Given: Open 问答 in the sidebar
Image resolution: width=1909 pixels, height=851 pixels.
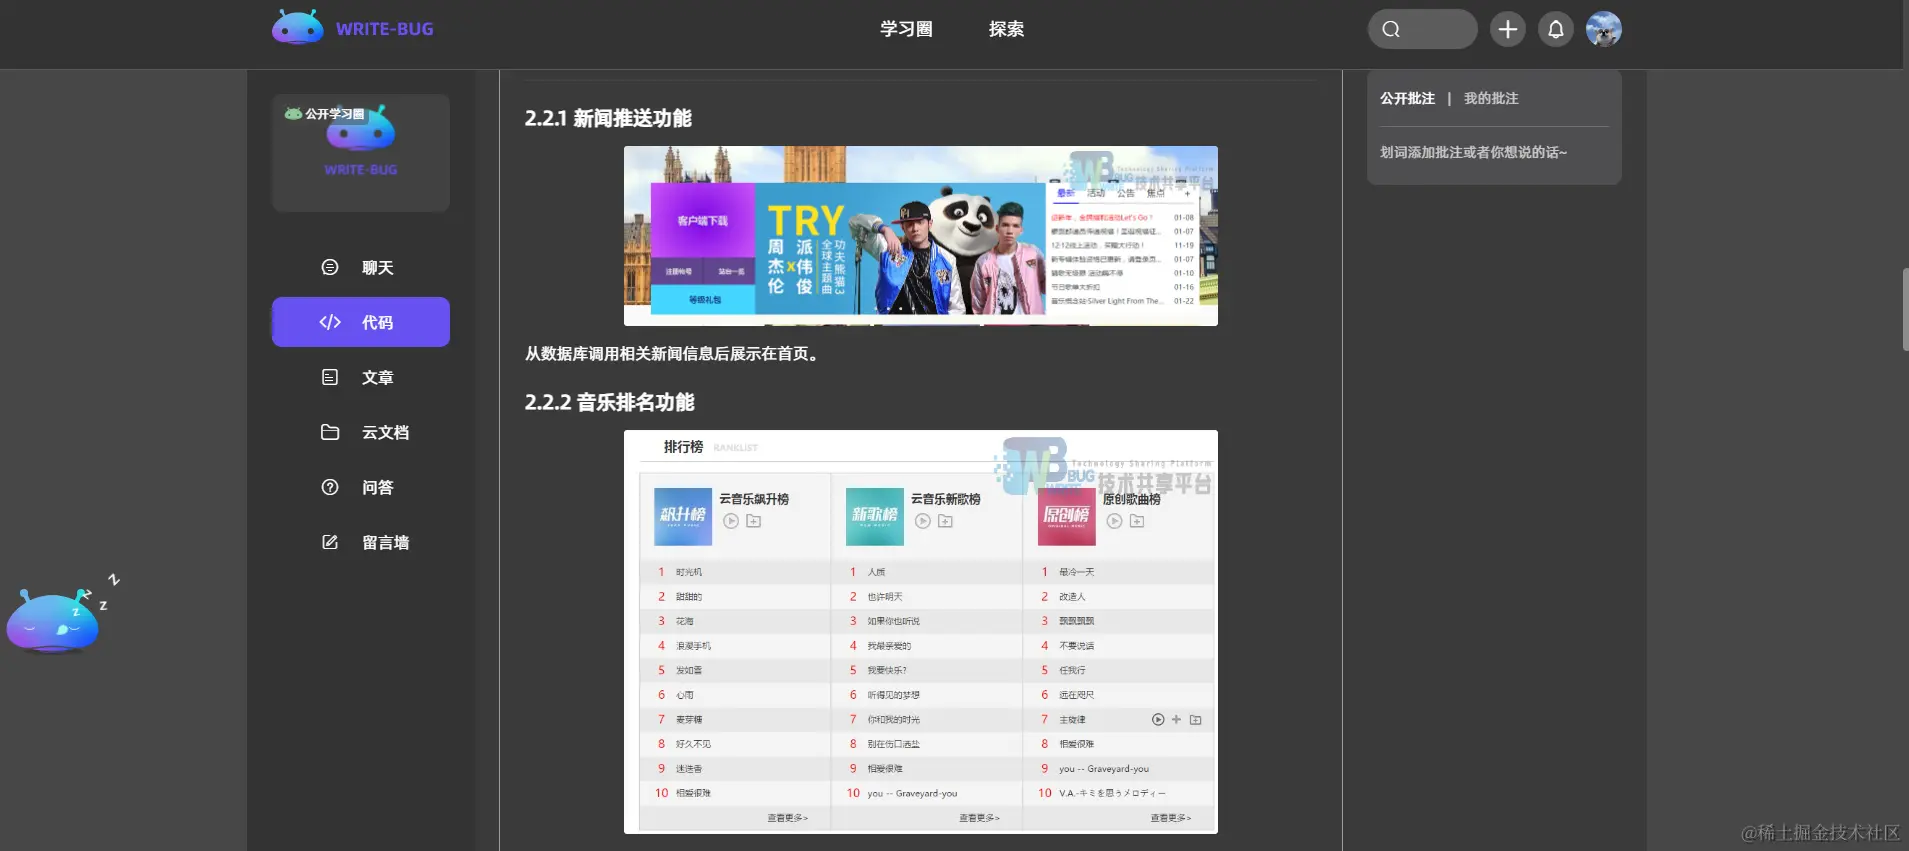Looking at the screenshot, I should tap(361, 487).
